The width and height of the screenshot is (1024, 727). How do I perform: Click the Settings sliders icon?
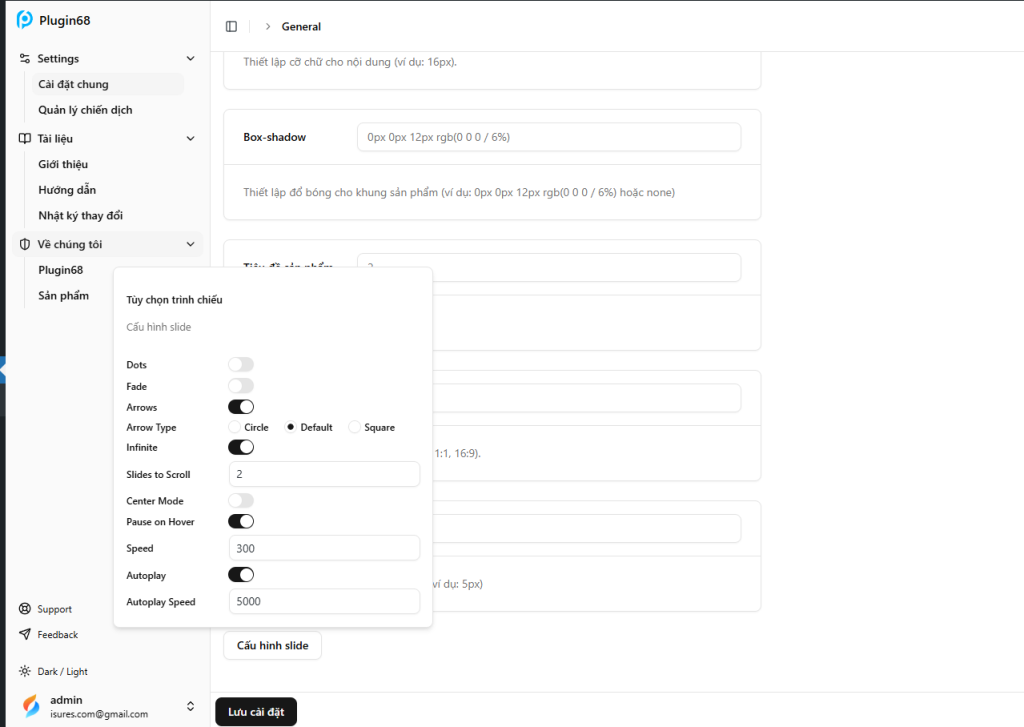tap(26, 59)
